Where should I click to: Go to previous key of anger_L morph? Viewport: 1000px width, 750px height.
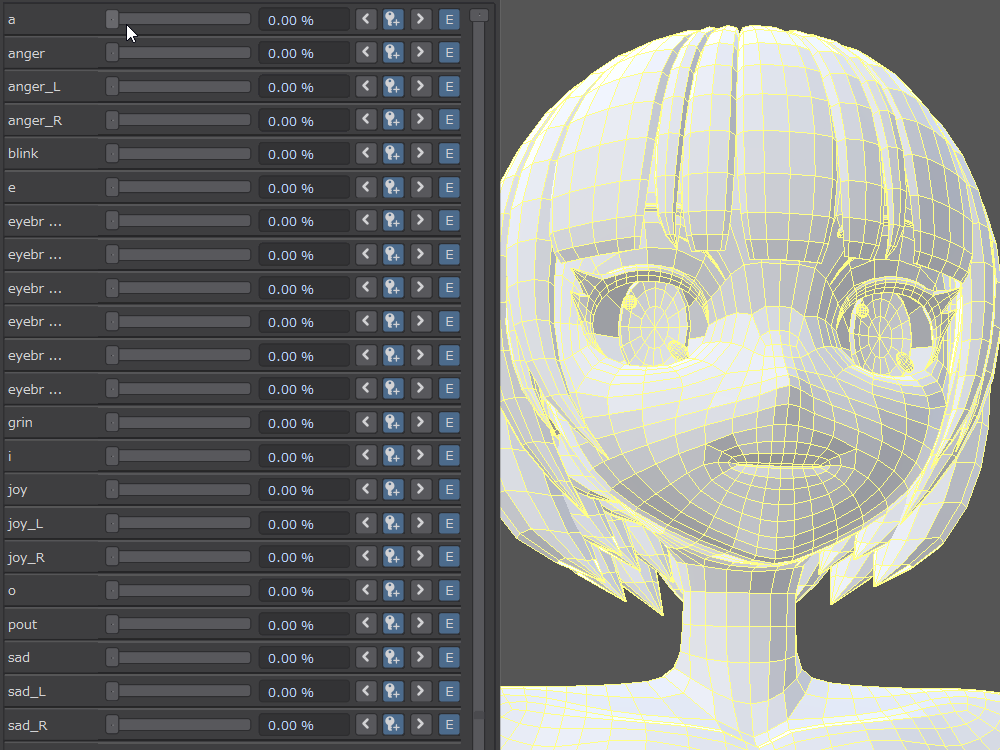click(366, 87)
